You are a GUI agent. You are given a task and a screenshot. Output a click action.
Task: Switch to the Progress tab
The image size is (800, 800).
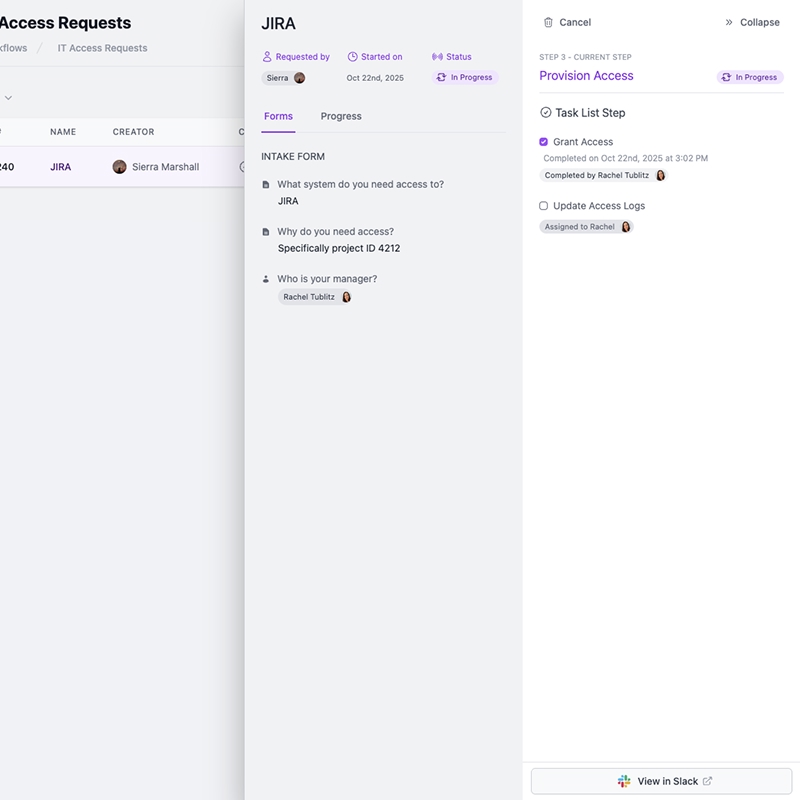pyautogui.click(x=341, y=116)
